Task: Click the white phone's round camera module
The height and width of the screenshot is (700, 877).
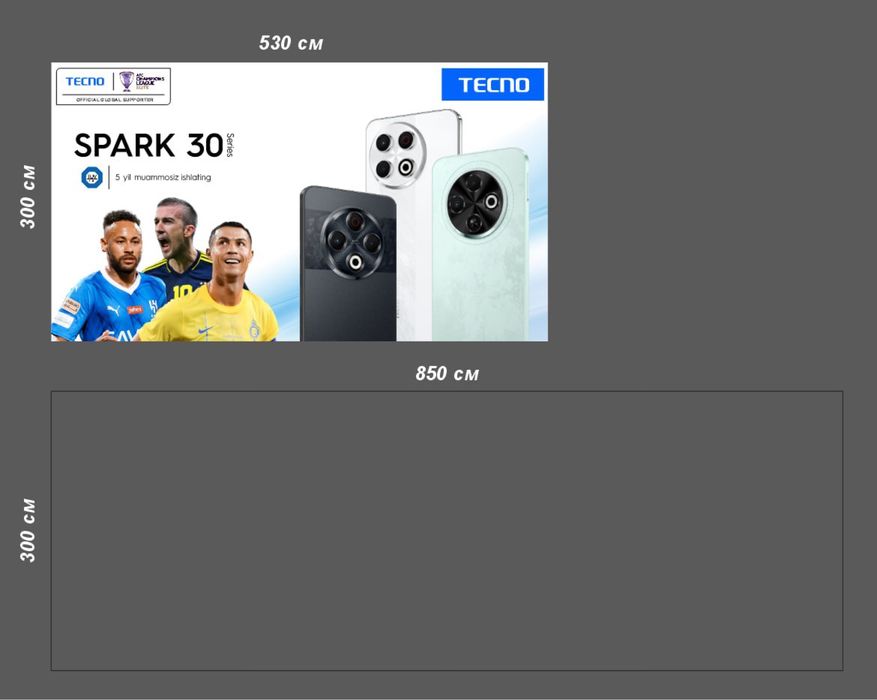Action: 398,154
